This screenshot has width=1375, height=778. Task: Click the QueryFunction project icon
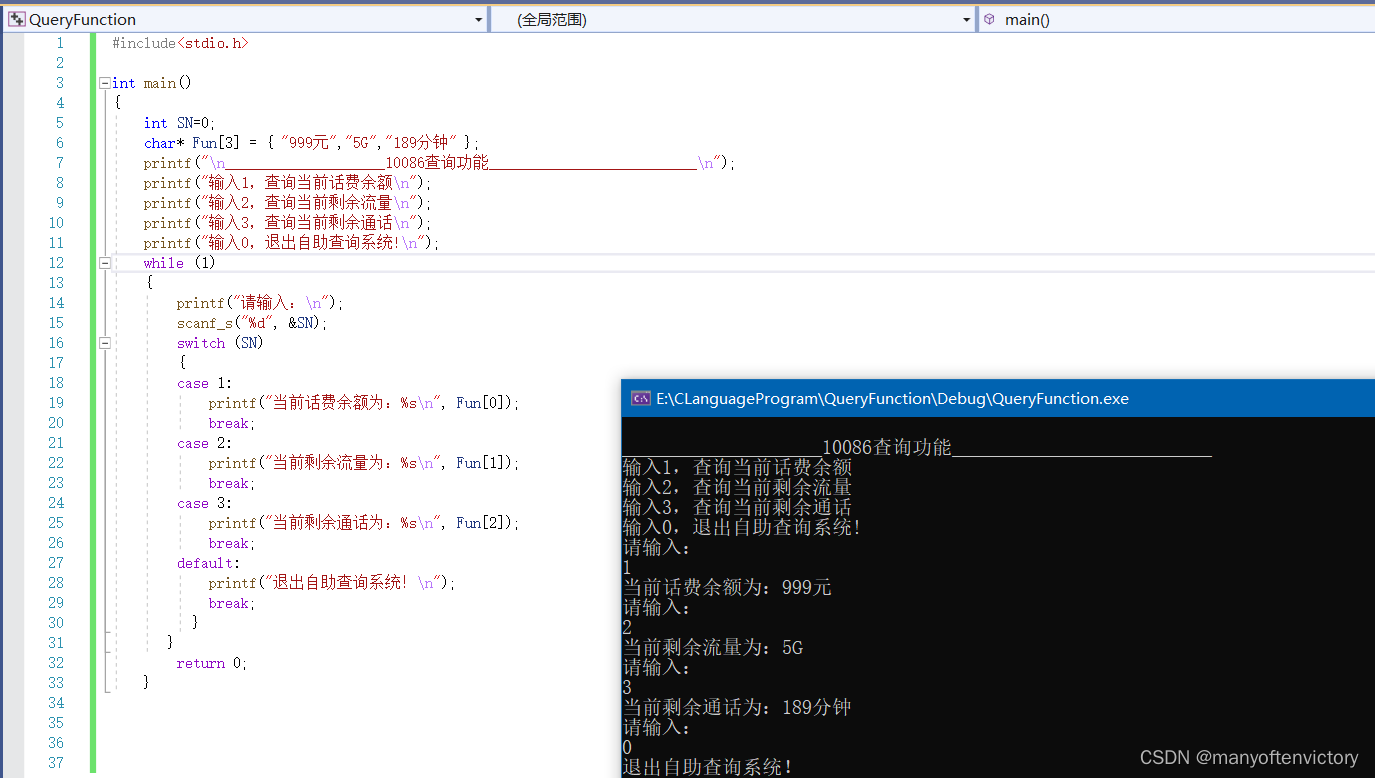click(x=17, y=19)
